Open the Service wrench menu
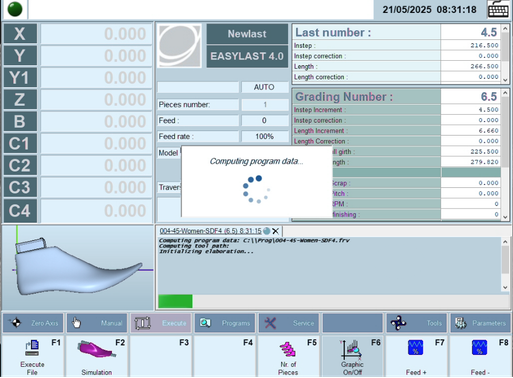This screenshot has width=513, height=378. [x=289, y=323]
